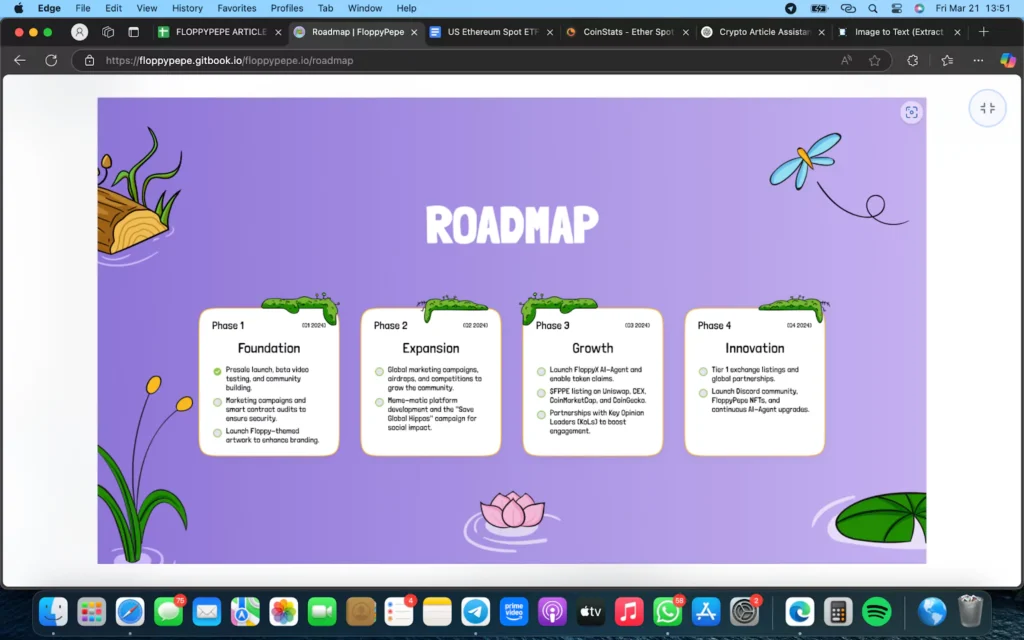
Task: Close the Crypto Article Assistant tab
Action: pos(822,32)
